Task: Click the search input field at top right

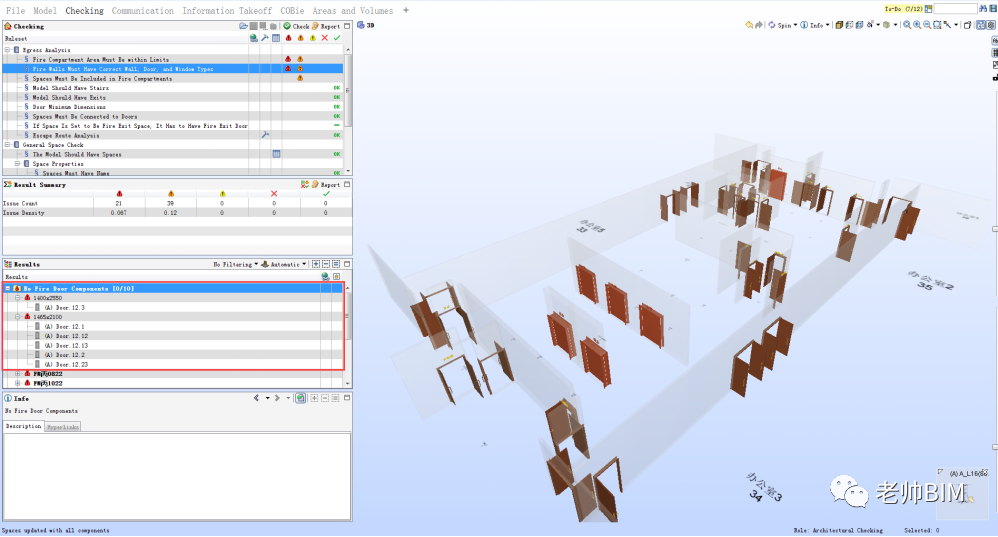Action: pyautogui.click(x=955, y=9)
